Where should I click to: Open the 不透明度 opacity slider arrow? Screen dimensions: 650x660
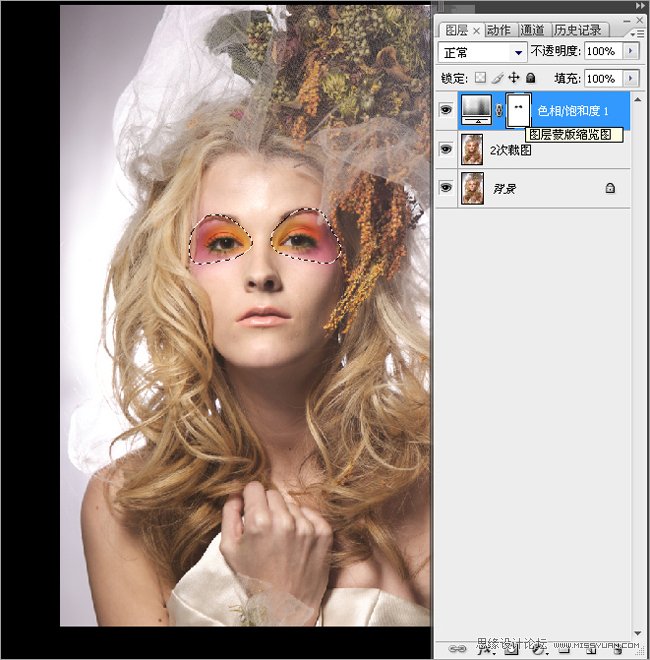coord(631,51)
